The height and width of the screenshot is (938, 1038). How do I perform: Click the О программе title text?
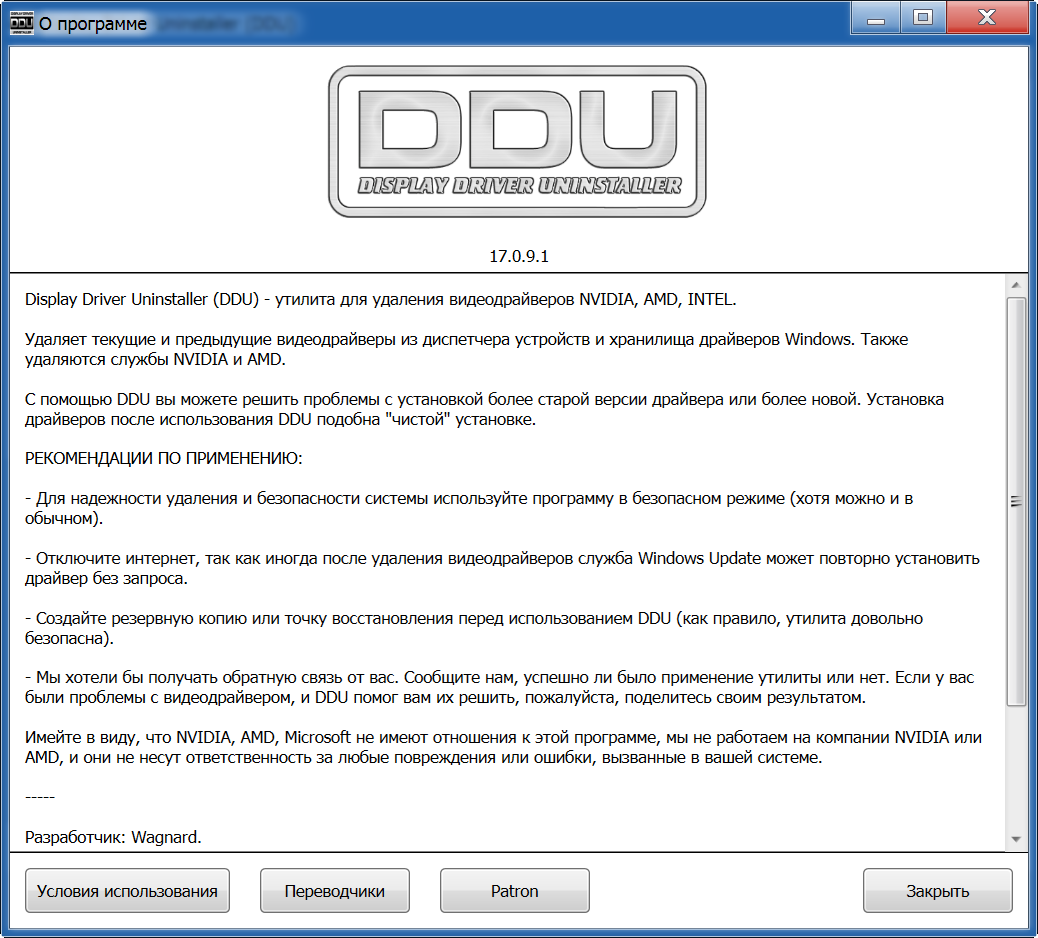92,23
